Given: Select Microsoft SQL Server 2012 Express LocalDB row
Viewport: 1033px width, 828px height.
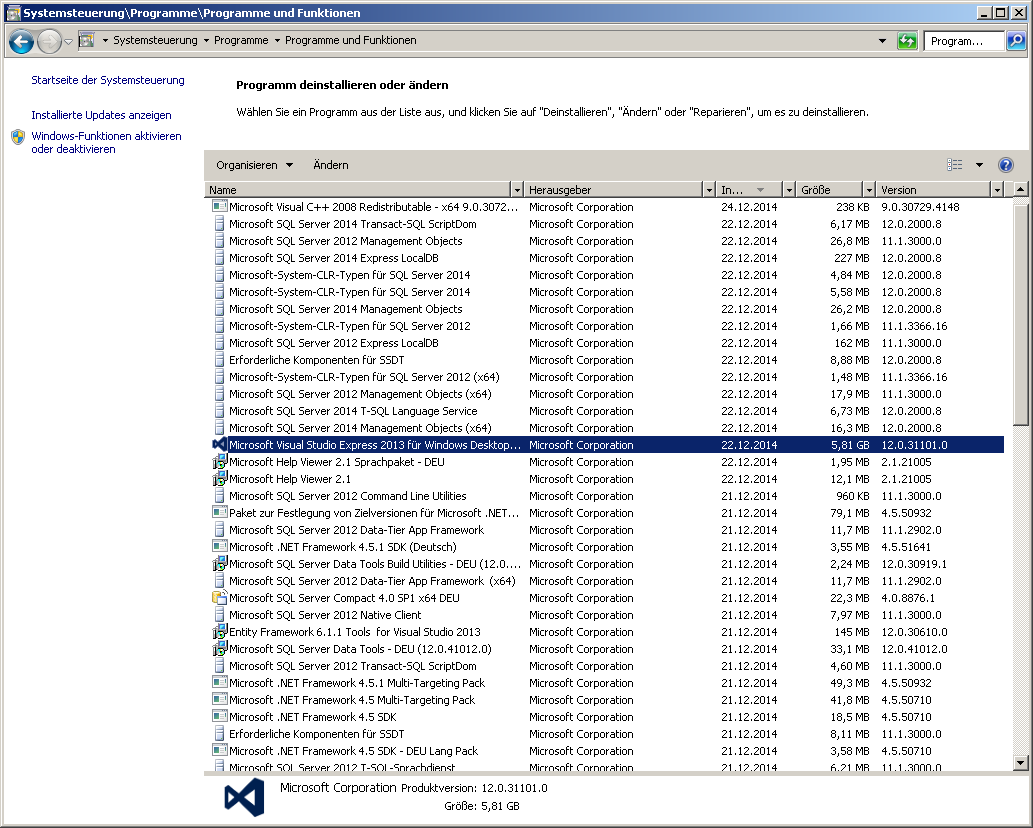Looking at the screenshot, I should click(607, 343).
